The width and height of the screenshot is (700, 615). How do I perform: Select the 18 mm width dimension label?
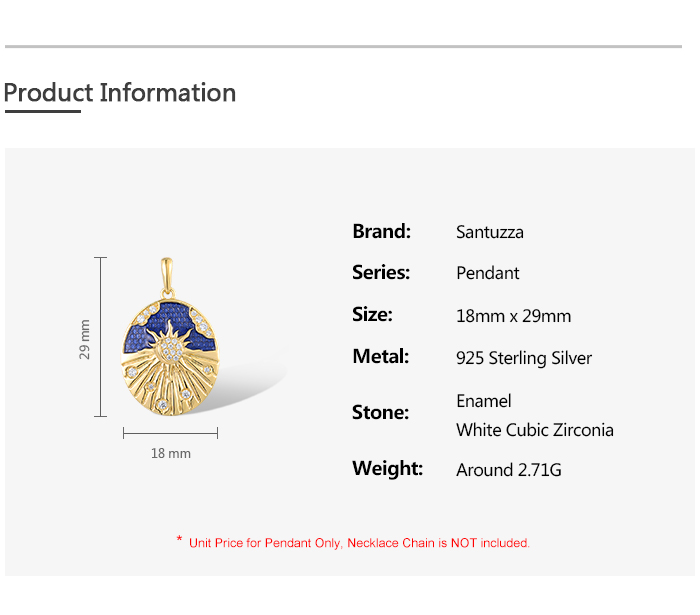pos(170,454)
